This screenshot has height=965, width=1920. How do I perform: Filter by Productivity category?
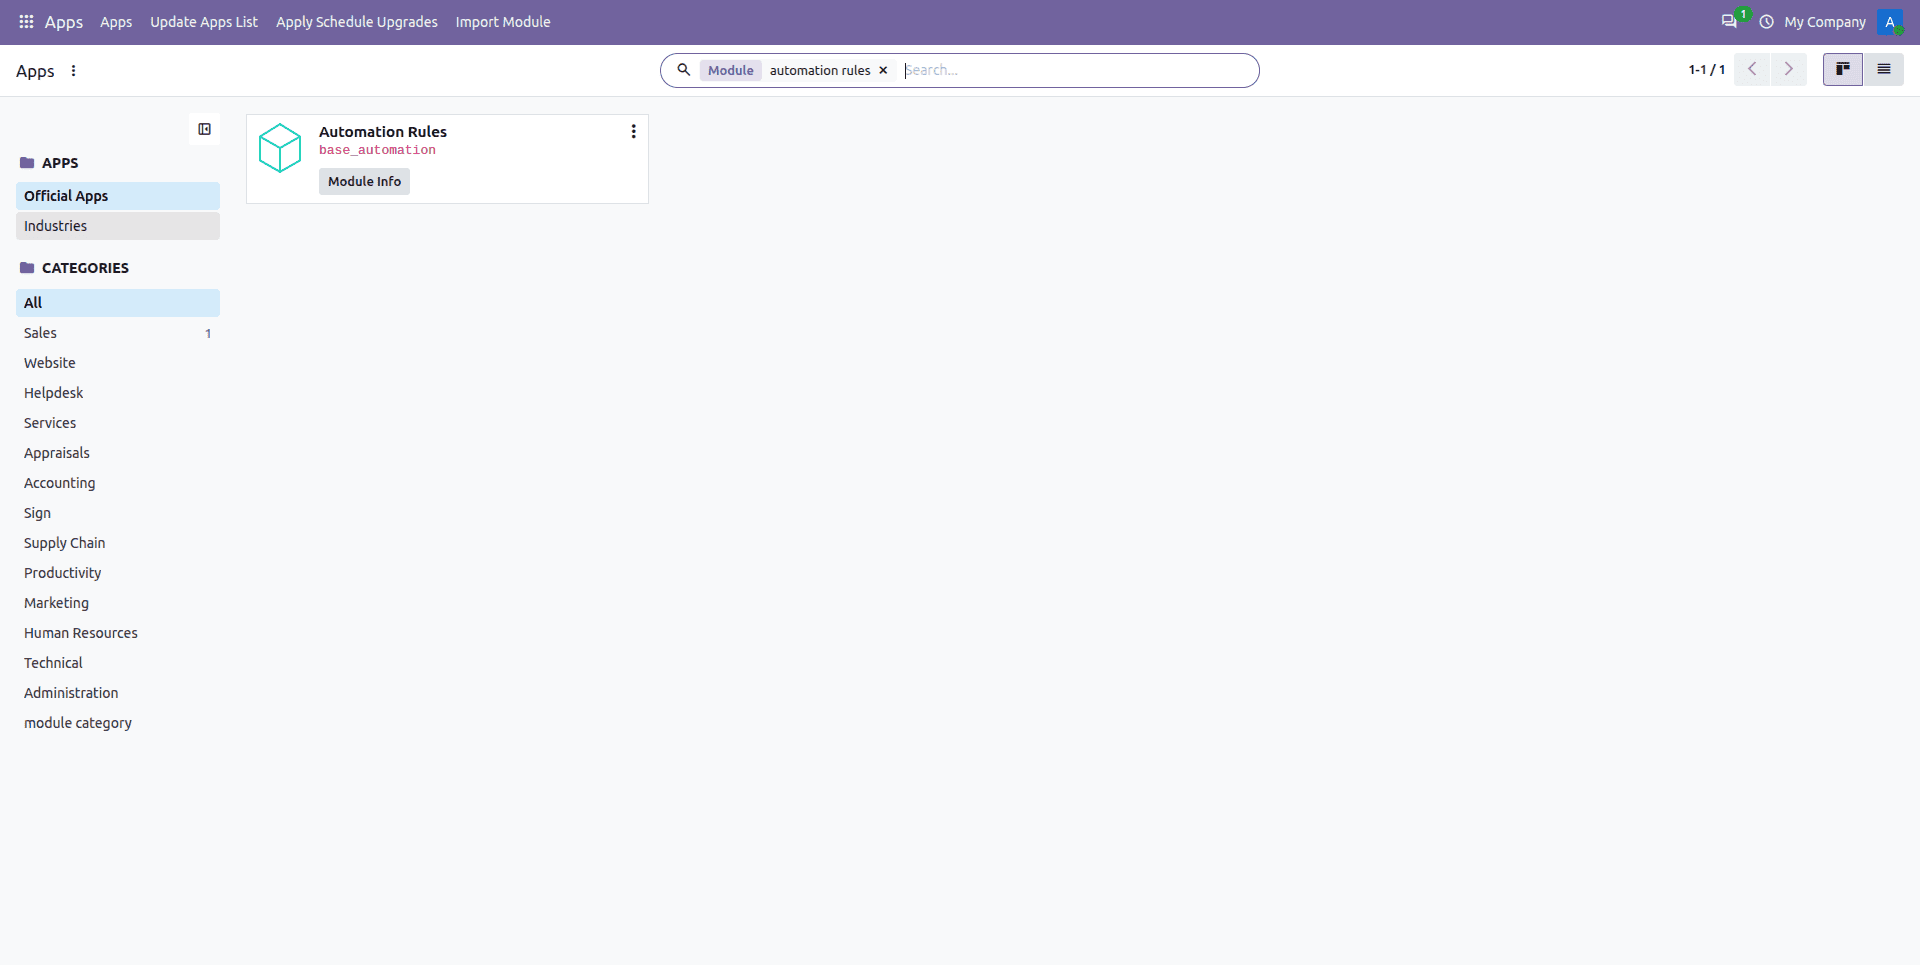pyautogui.click(x=118, y=573)
